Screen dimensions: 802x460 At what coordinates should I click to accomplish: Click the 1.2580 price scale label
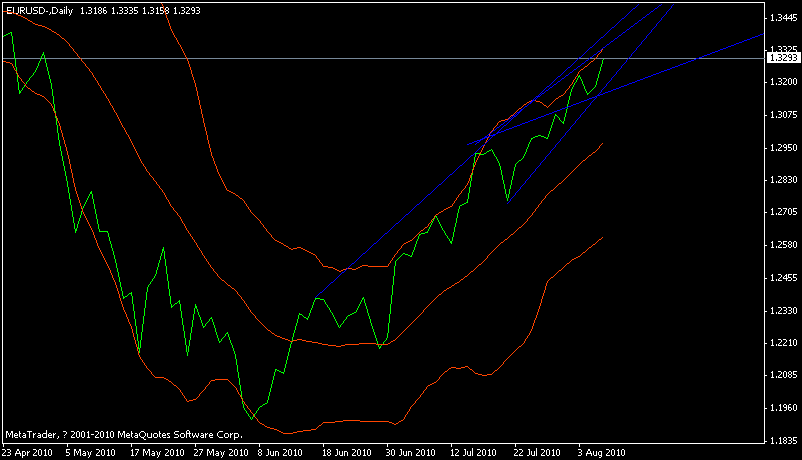click(x=783, y=245)
